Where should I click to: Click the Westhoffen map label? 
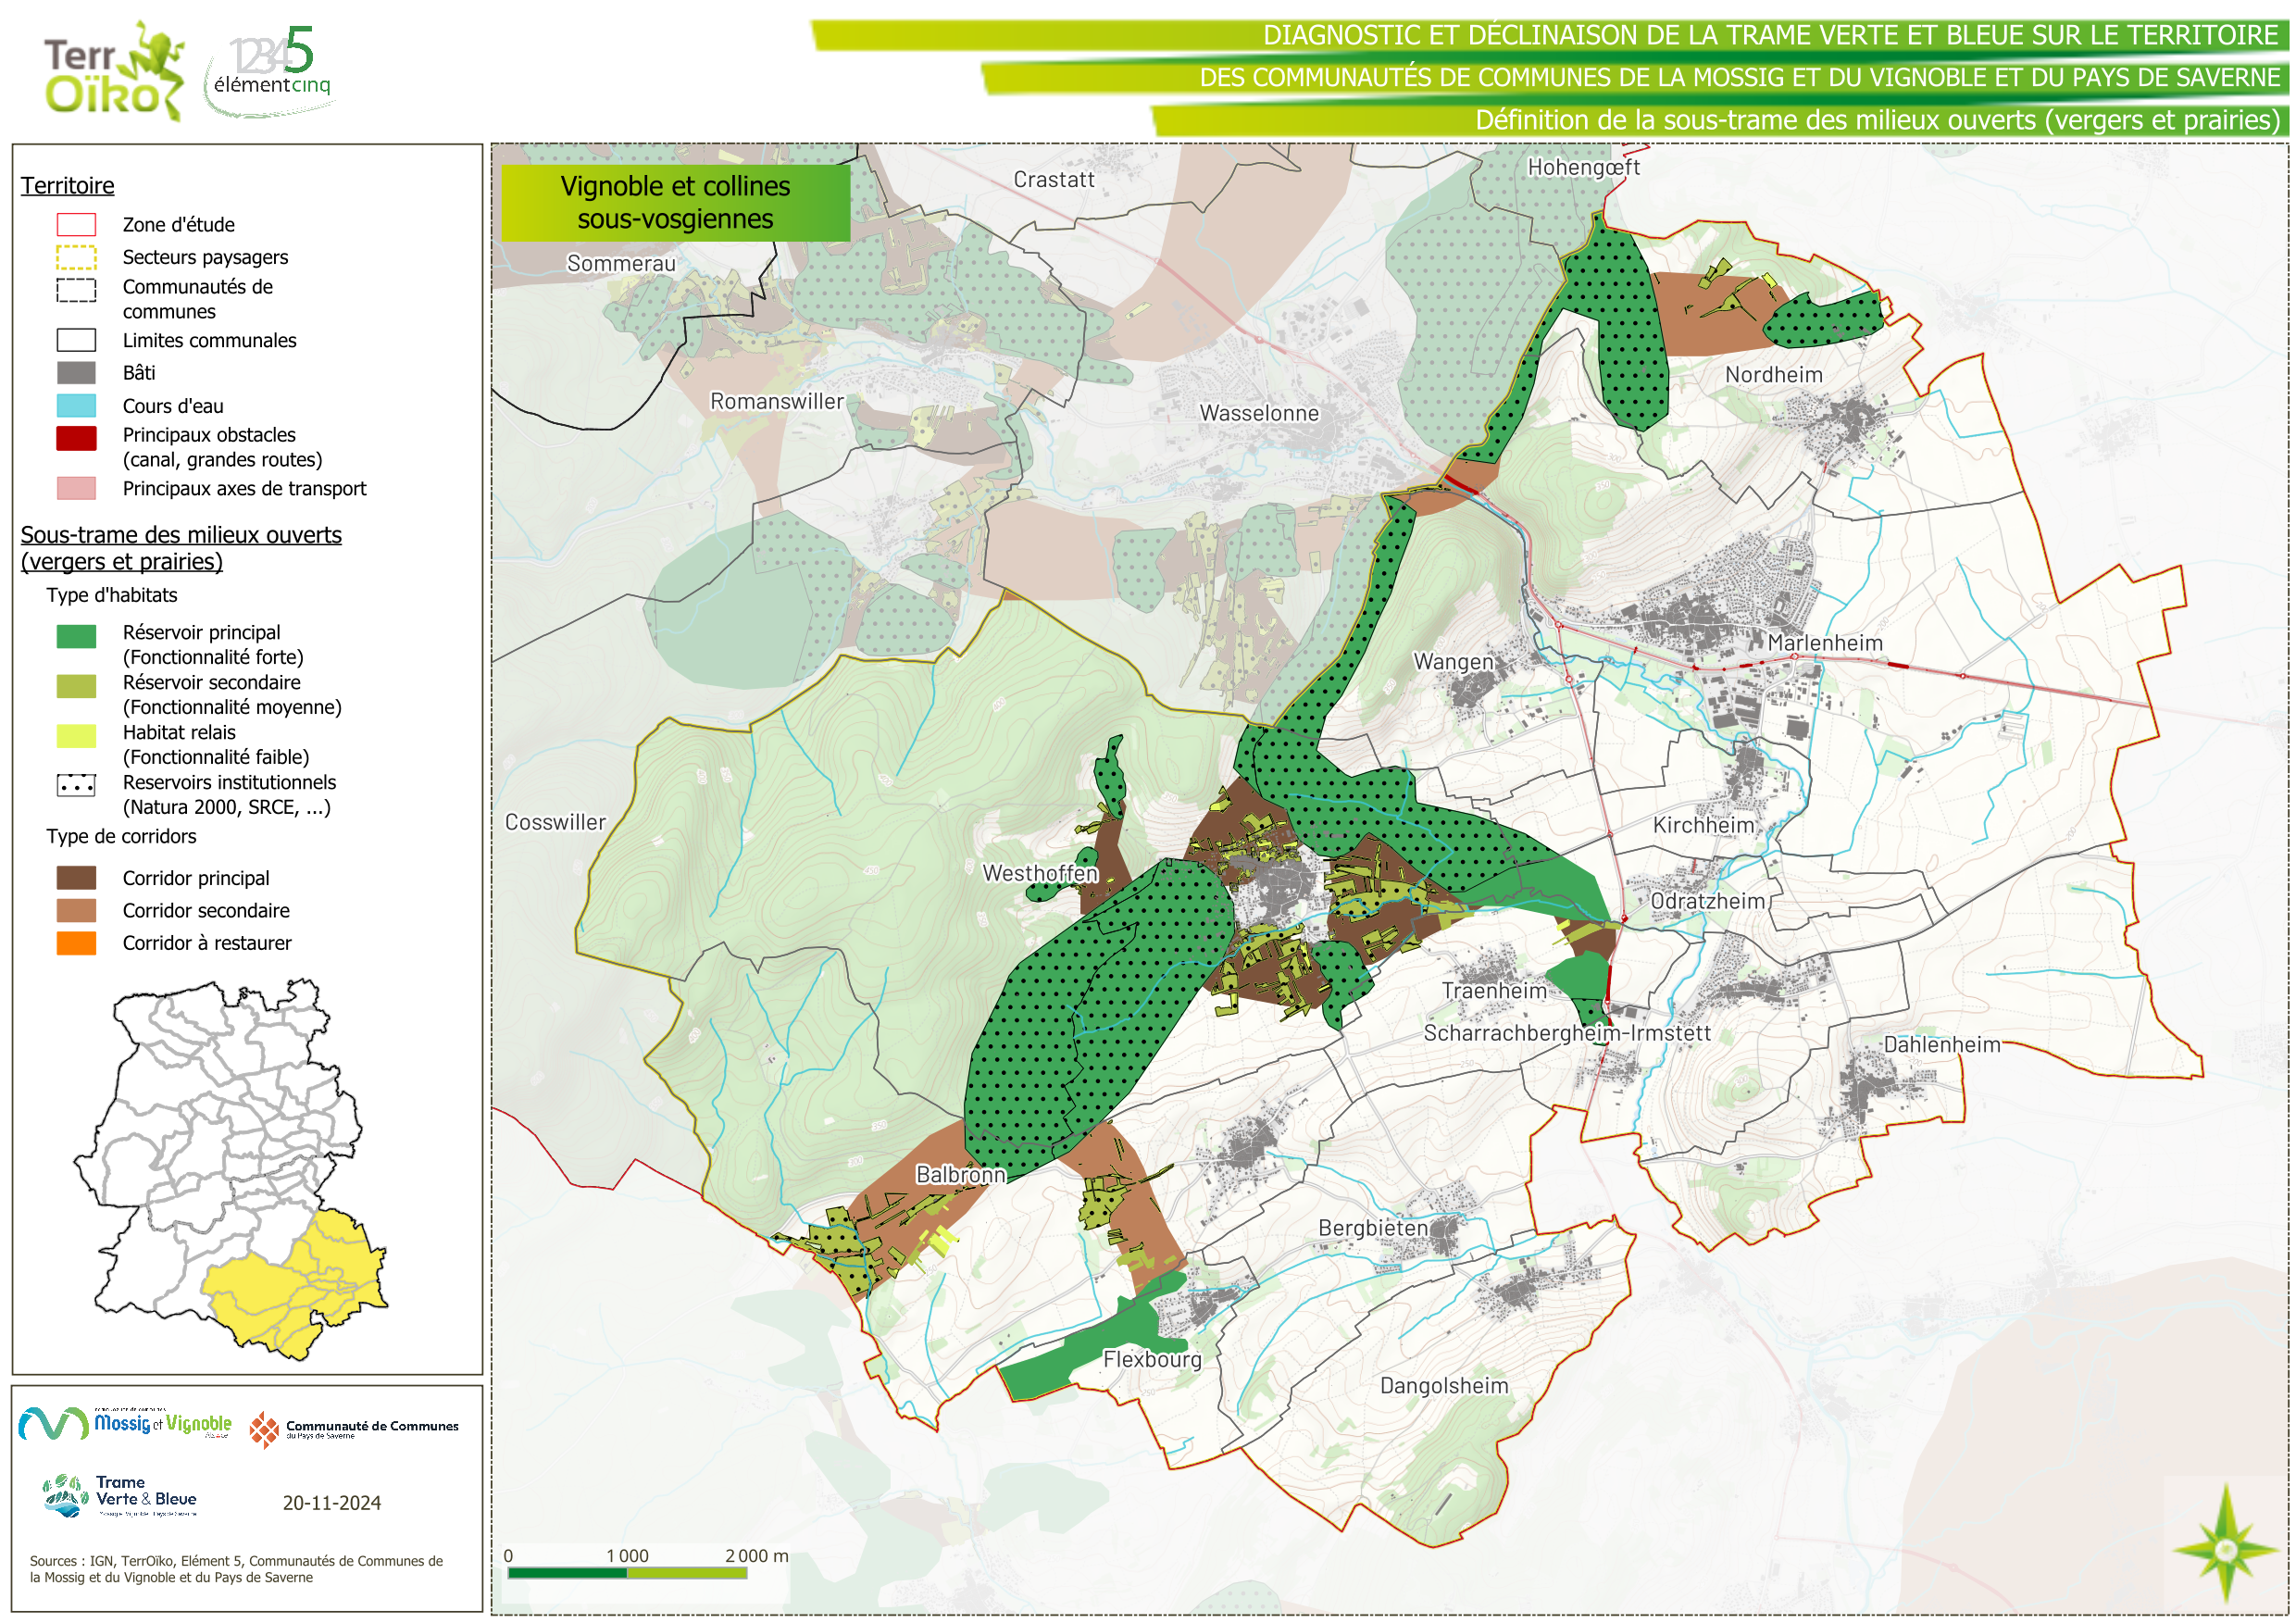tap(1040, 873)
